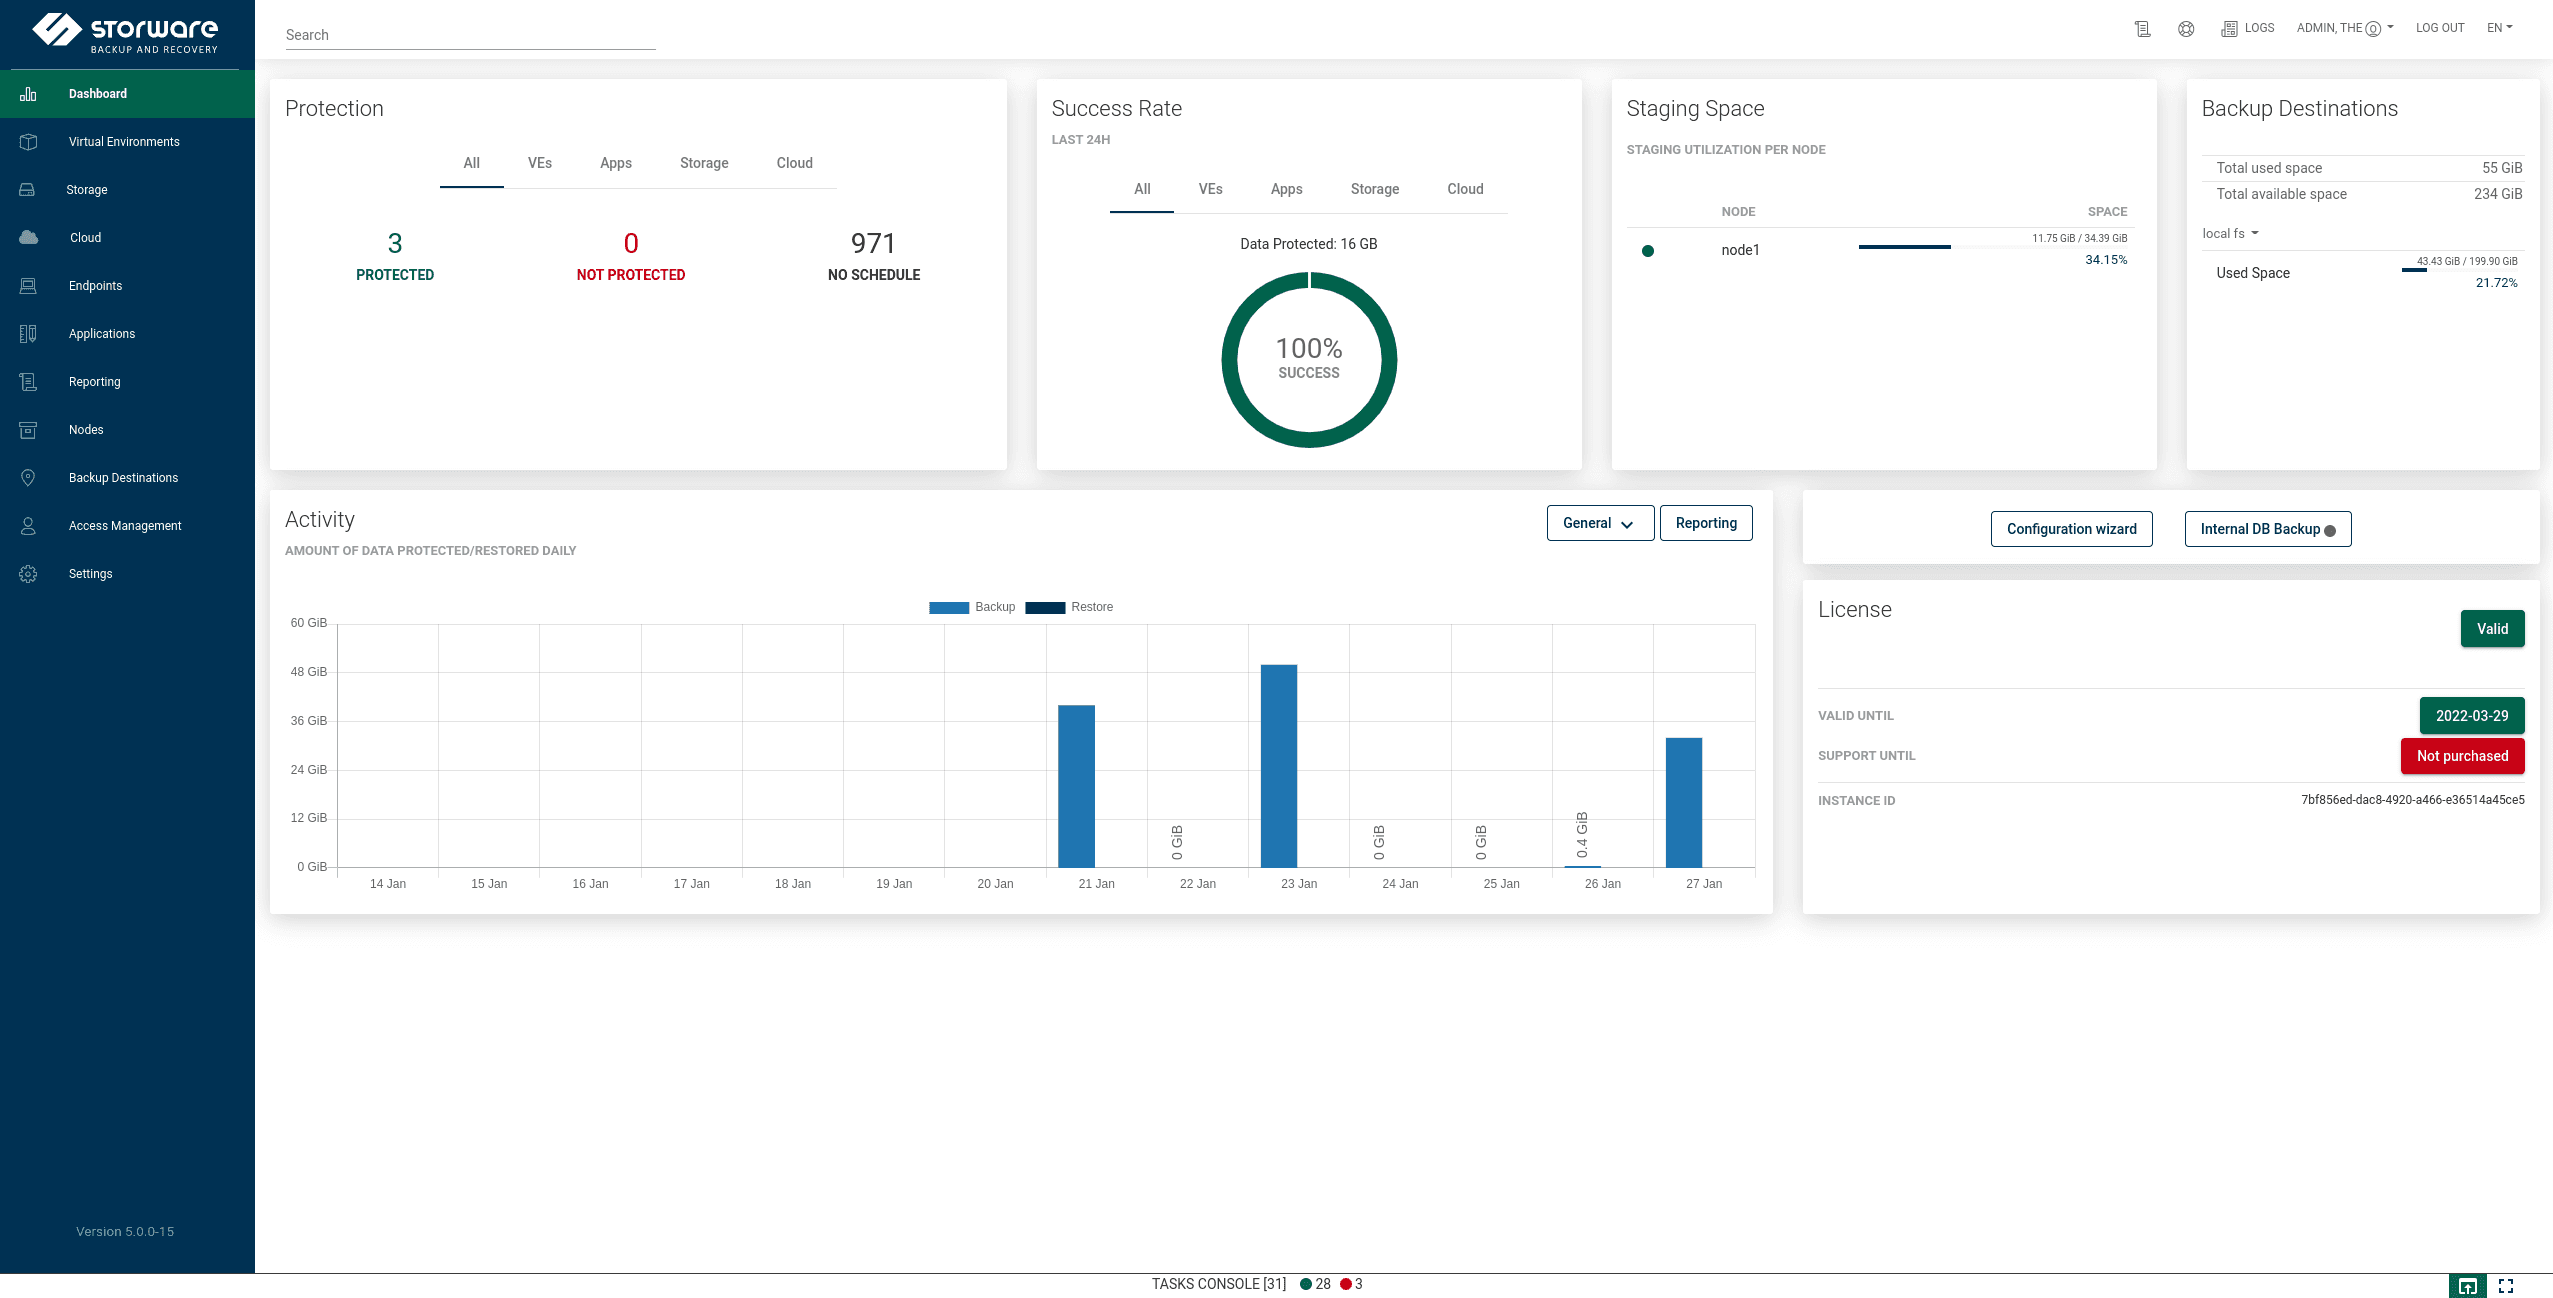This screenshot has height=1298, width=2553.
Task: Select the Storage tab in Protection panel
Action: (704, 163)
